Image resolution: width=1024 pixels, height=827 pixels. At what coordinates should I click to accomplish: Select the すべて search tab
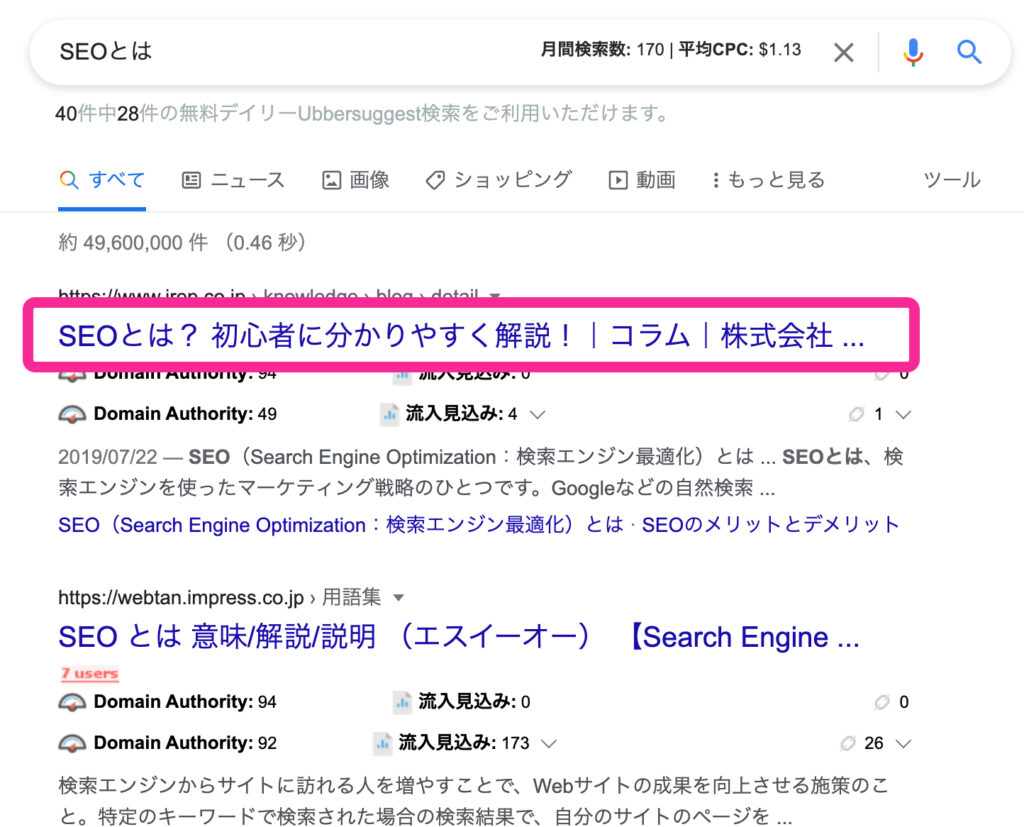[x=102, y=180]
